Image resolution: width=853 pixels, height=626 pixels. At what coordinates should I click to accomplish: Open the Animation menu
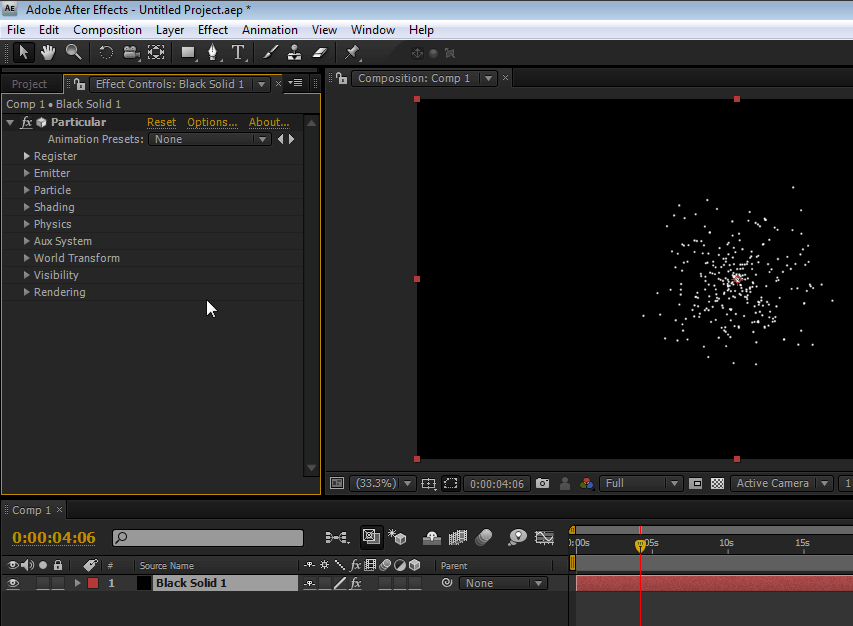click(270, 30)
